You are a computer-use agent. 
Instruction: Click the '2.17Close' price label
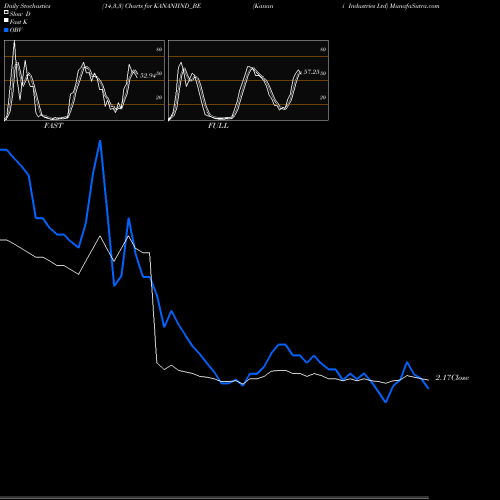pos(452,378)
